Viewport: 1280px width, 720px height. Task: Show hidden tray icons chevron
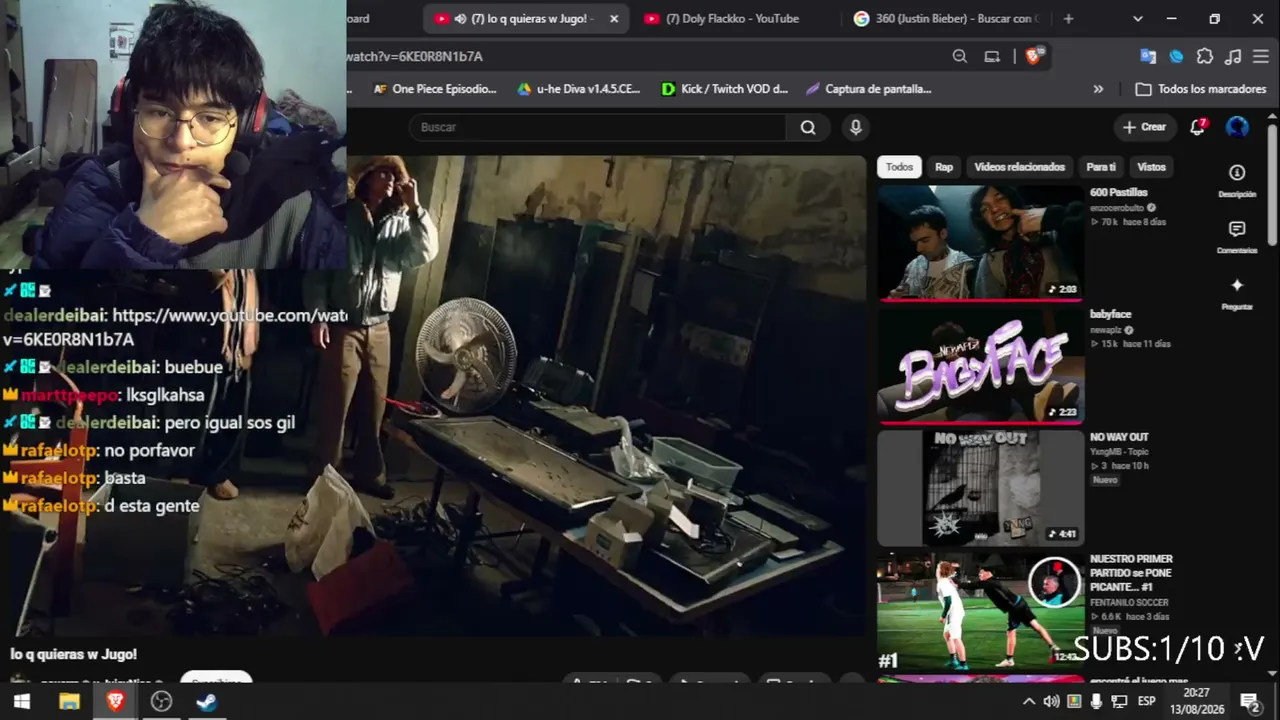(1028, 701)
